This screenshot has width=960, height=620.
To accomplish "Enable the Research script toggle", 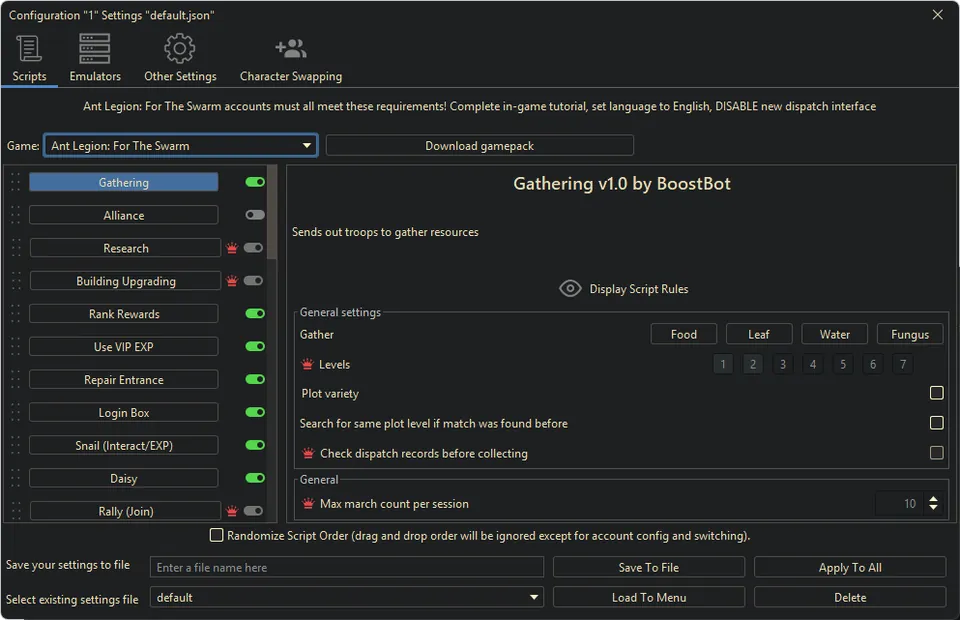I will 253,248.
